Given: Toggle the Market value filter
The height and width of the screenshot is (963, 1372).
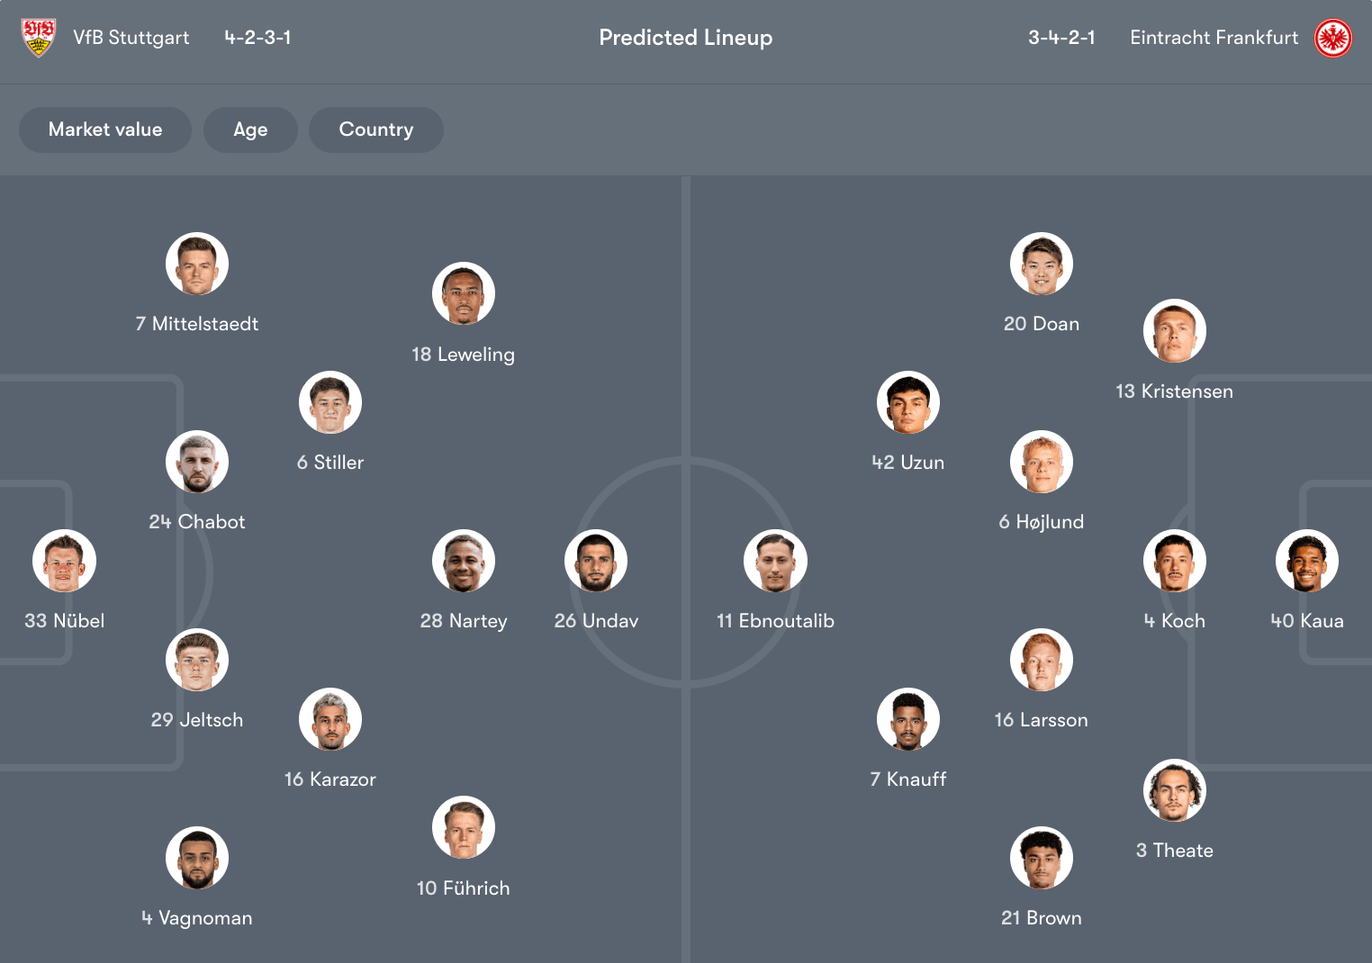Looking at the screenshot, I should pyautogui.click(x=105, y=129).
